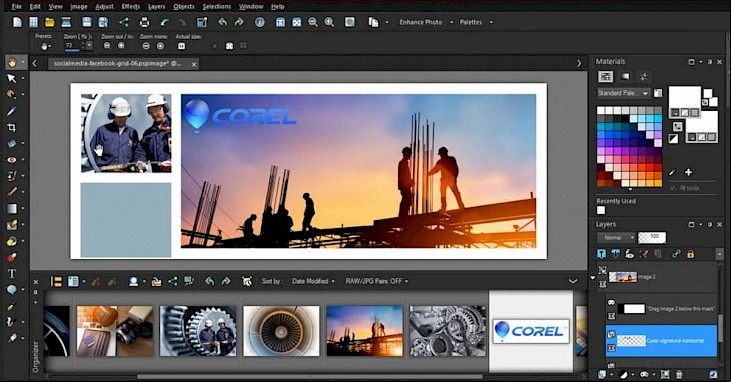The width and height of the screenshot is (731, 382).
Task: Click the Add to palette plus icon
Action: (x=688, y=172)
